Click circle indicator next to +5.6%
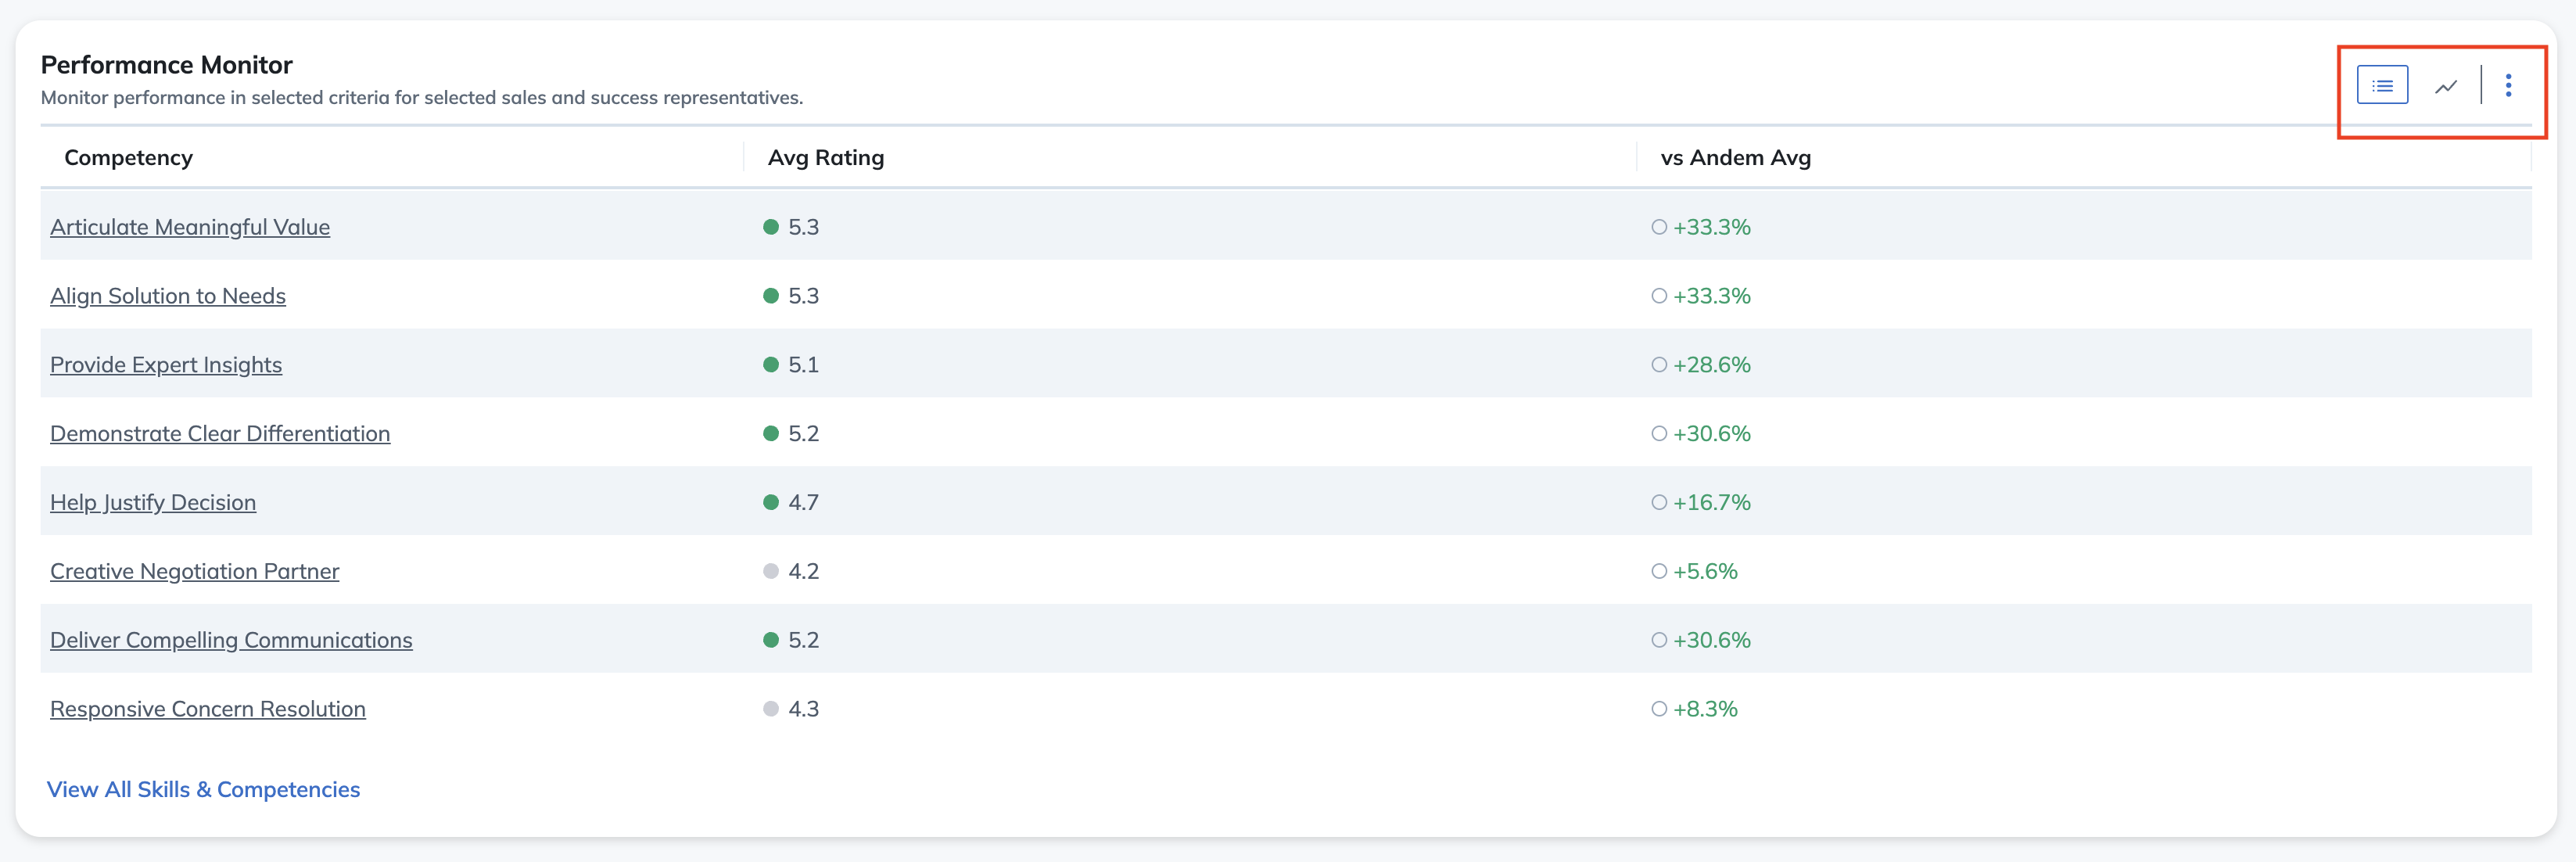This screenshot has width=2576, height=862. pyautogui.click(x=1659, y=571)
